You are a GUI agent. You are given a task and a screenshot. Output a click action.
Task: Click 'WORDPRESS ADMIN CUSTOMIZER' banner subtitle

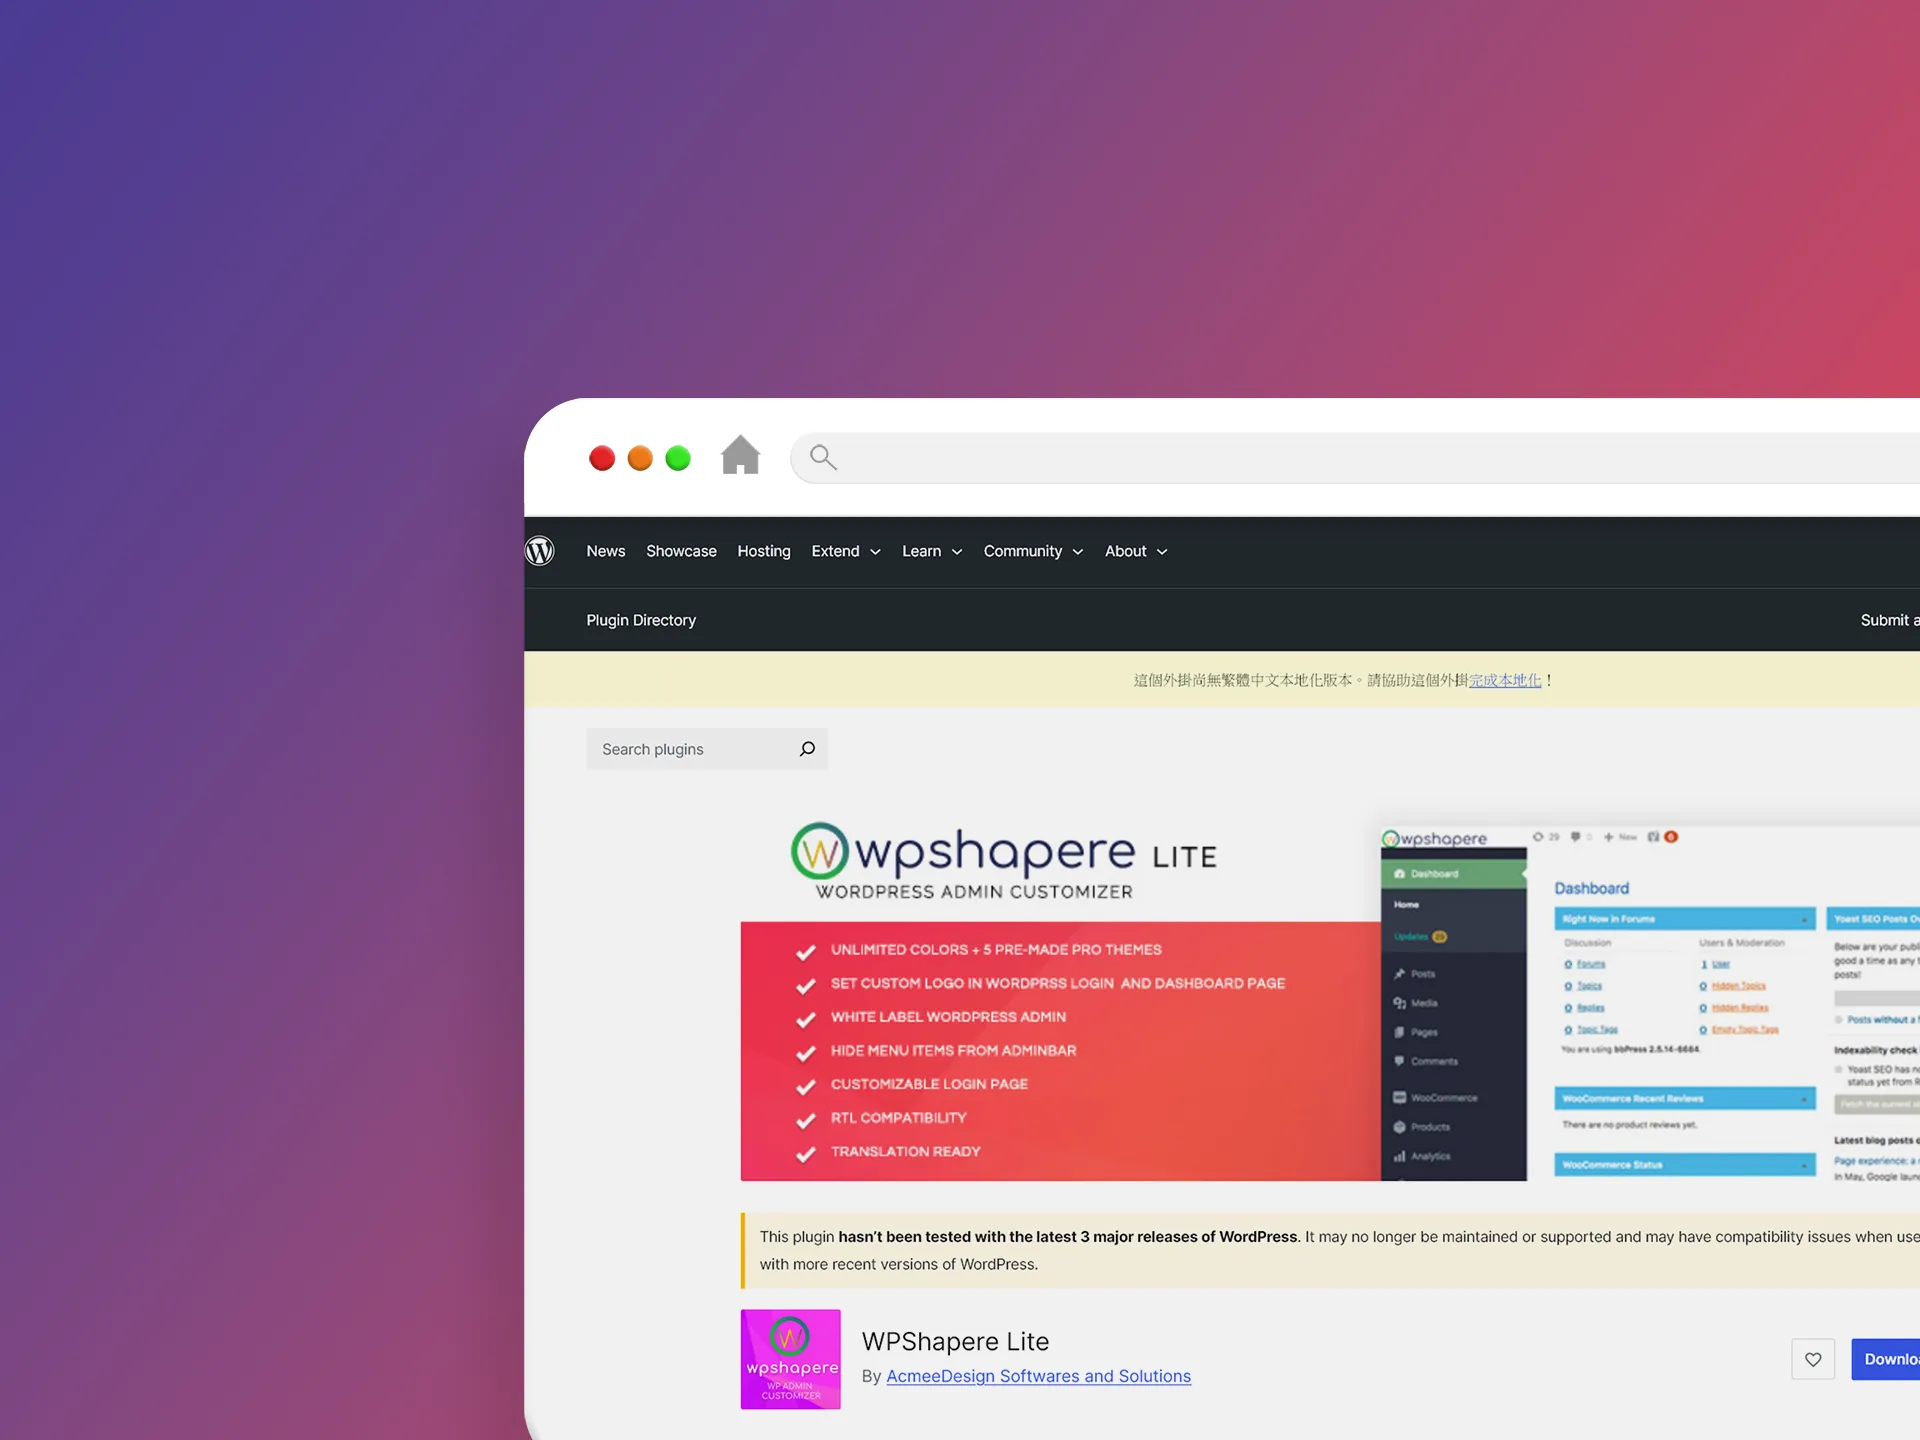[x=974, y=892]
